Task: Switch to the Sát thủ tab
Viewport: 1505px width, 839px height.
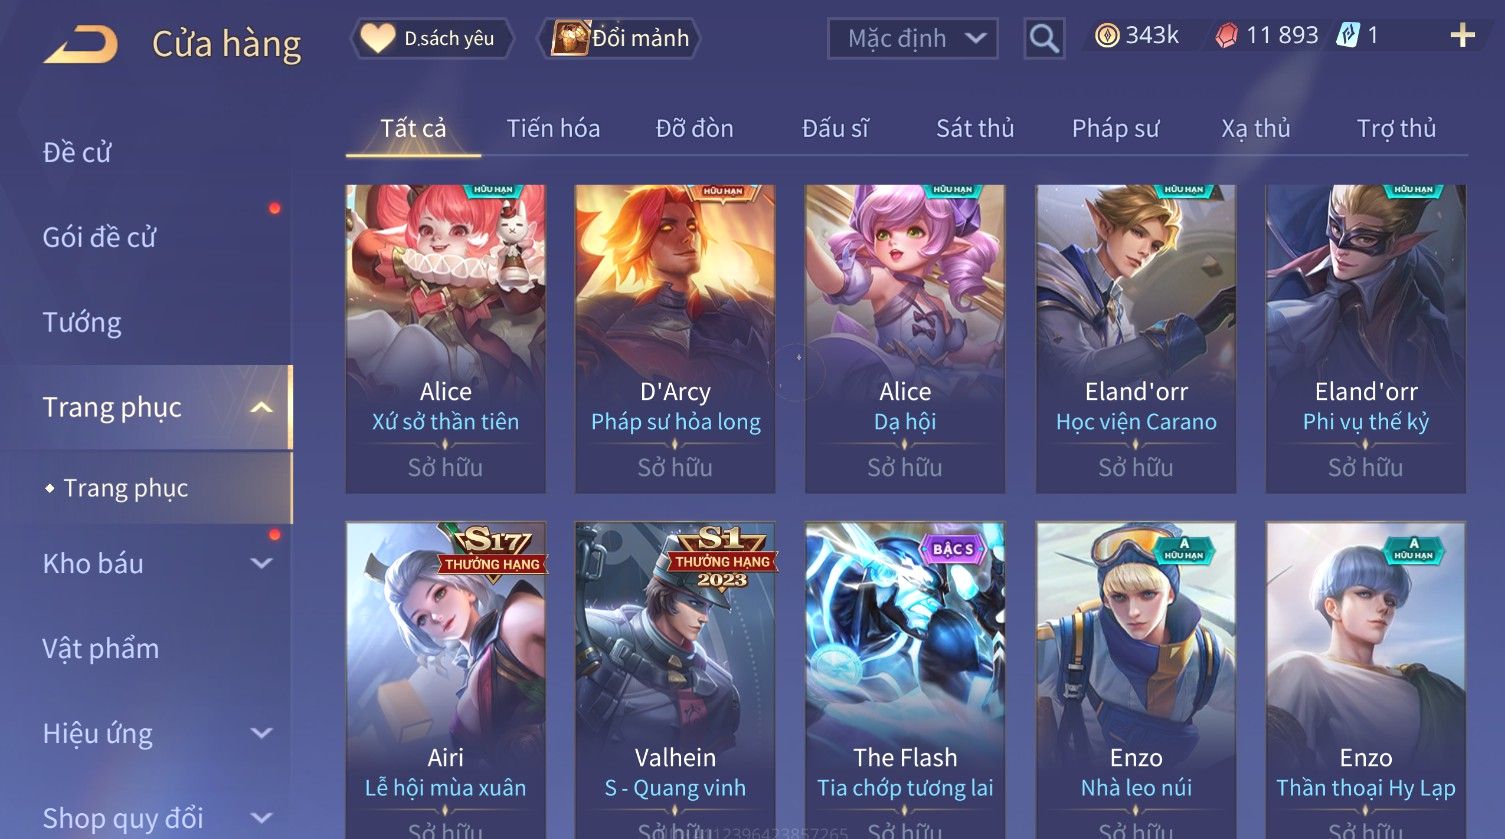Action: 975,128
